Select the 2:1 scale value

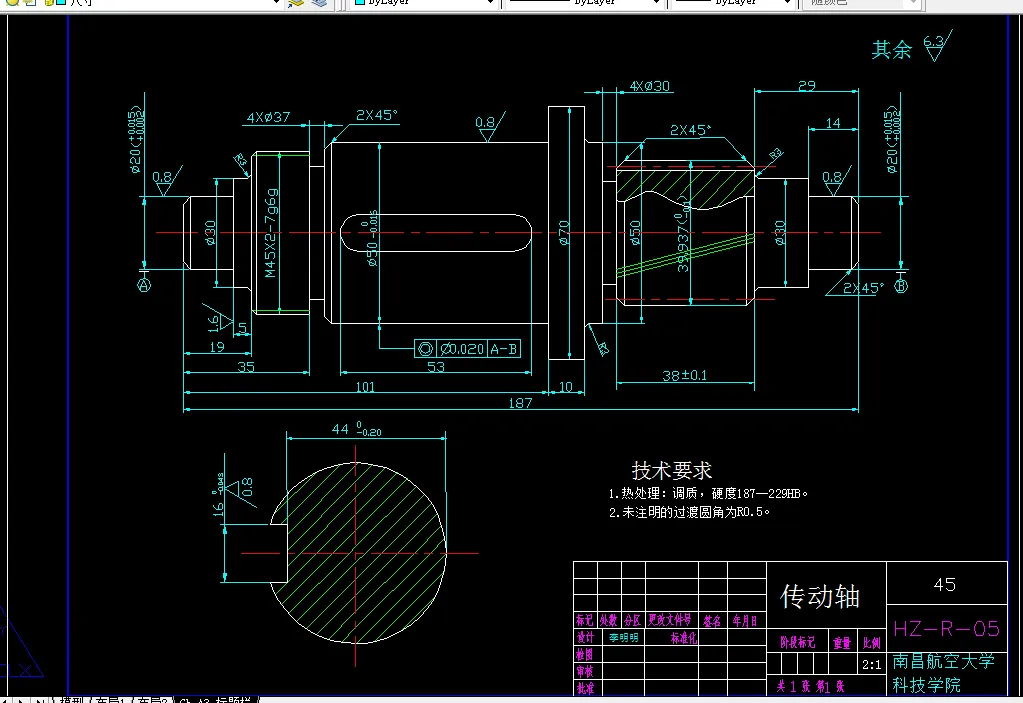coord(872,665)
